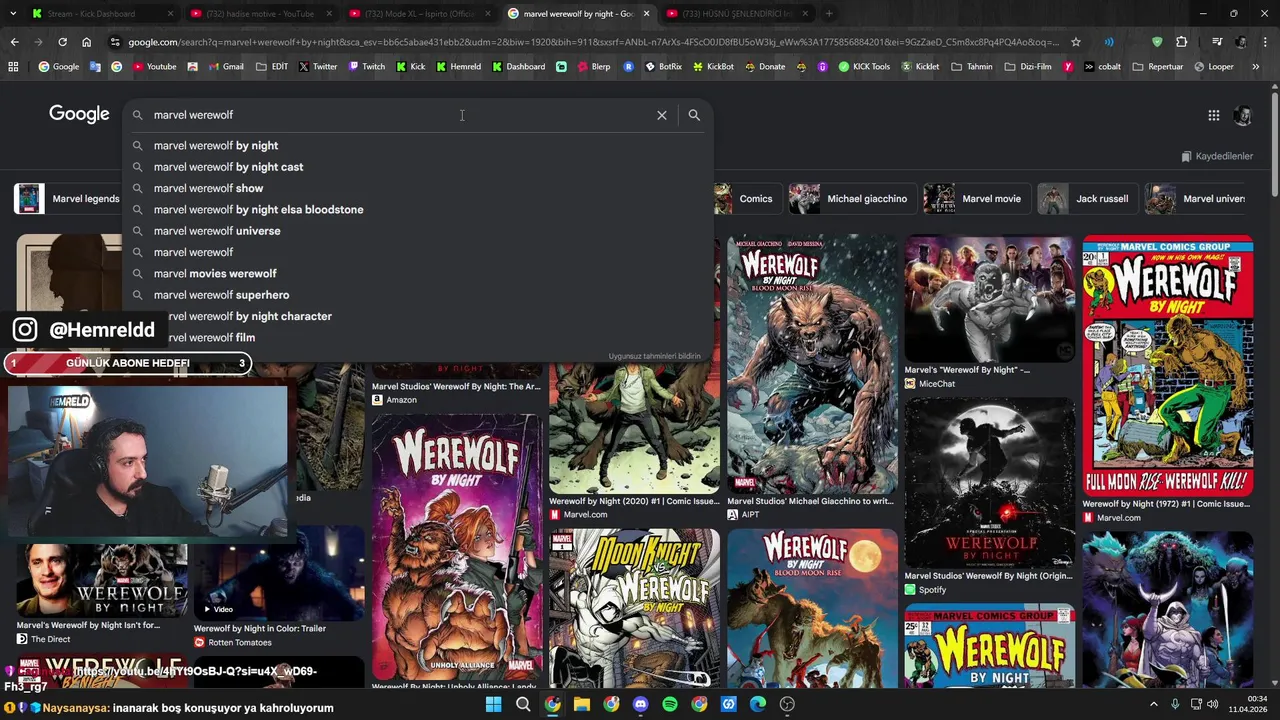Viewport: 1280px width, 720px height.
Task: Open Spotify from the taskbar
Action: [x=670, y=704]
